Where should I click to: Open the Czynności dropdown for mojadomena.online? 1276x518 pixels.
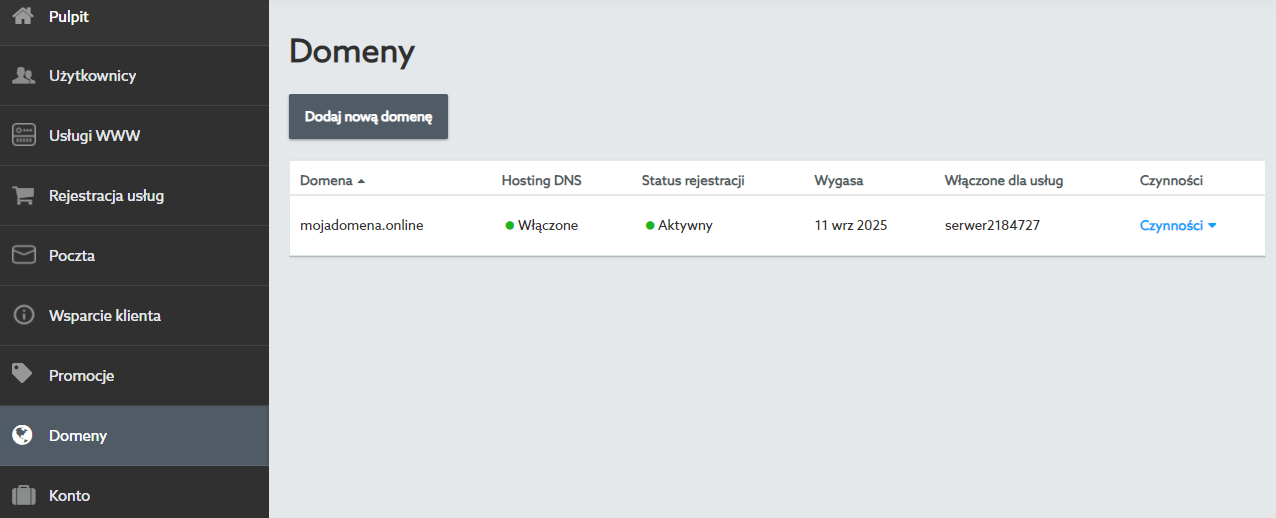[x=1177, y=226]
